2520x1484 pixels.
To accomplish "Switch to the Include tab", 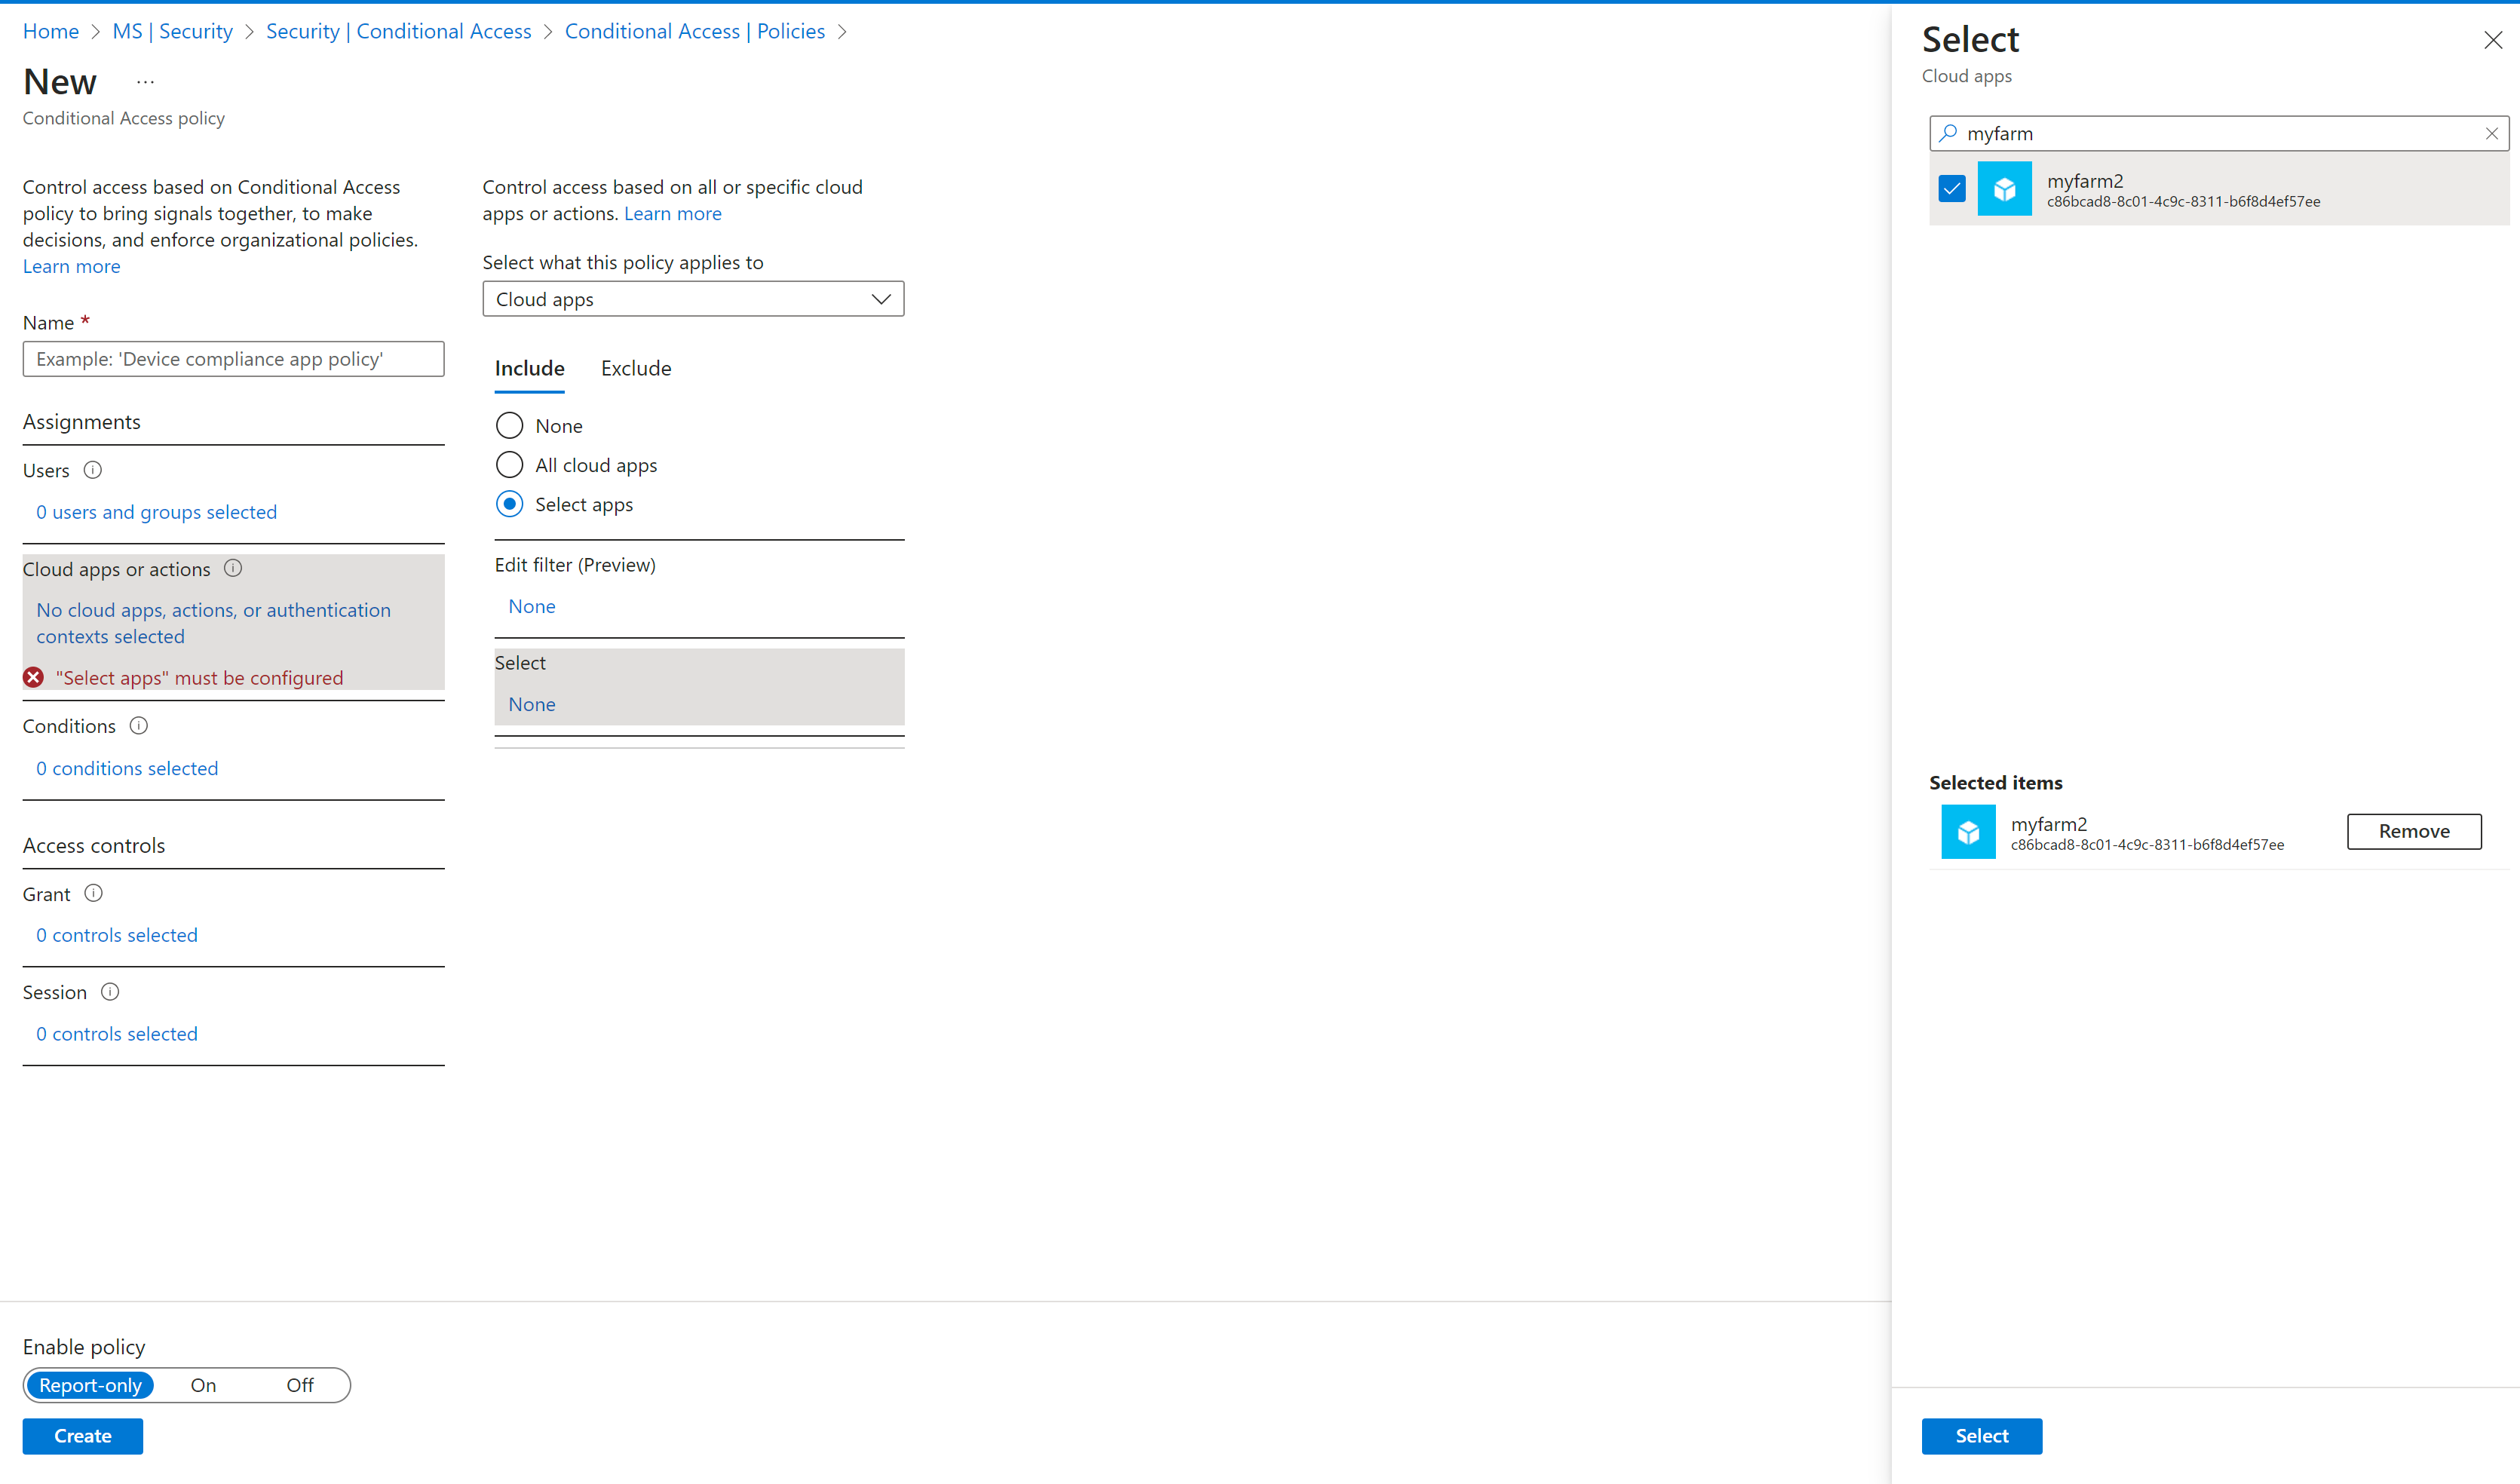I will [529, 368].
